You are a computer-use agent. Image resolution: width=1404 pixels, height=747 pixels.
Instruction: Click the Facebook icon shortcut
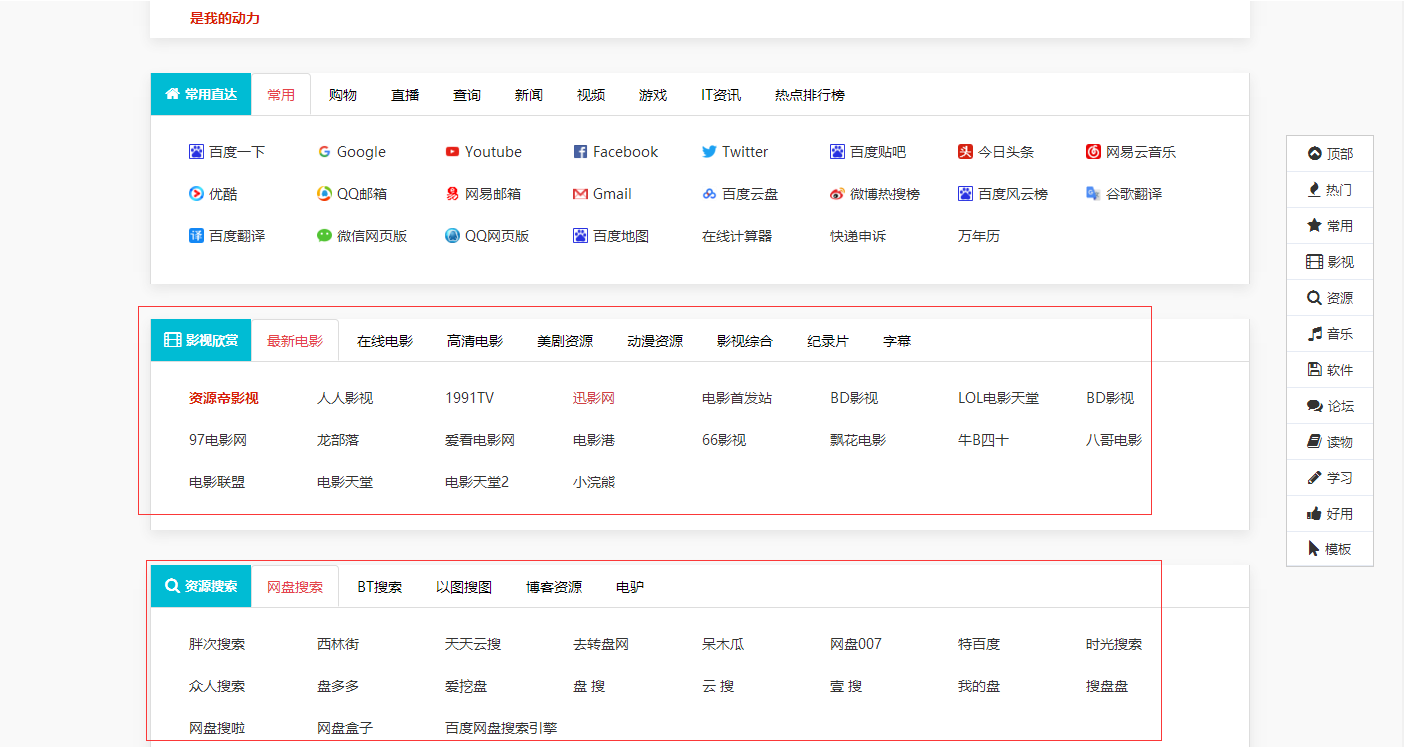click(x=580, y=152)
